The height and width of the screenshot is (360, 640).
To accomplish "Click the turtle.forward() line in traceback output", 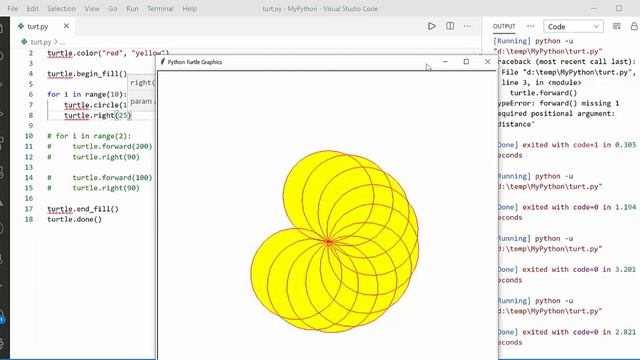I will [x=543, y=93].
